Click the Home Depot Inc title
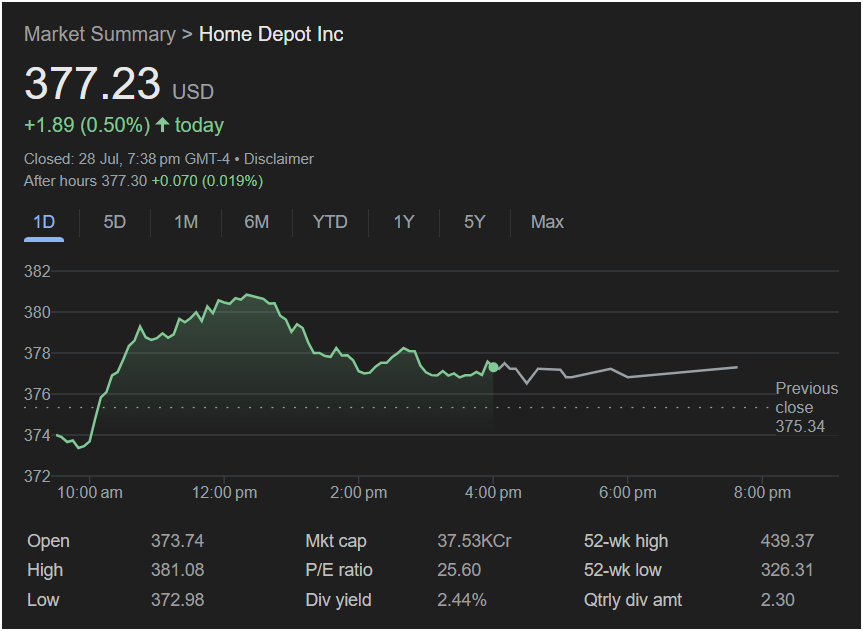The height and width of the screenshot is (631, 863). (271, 34)
